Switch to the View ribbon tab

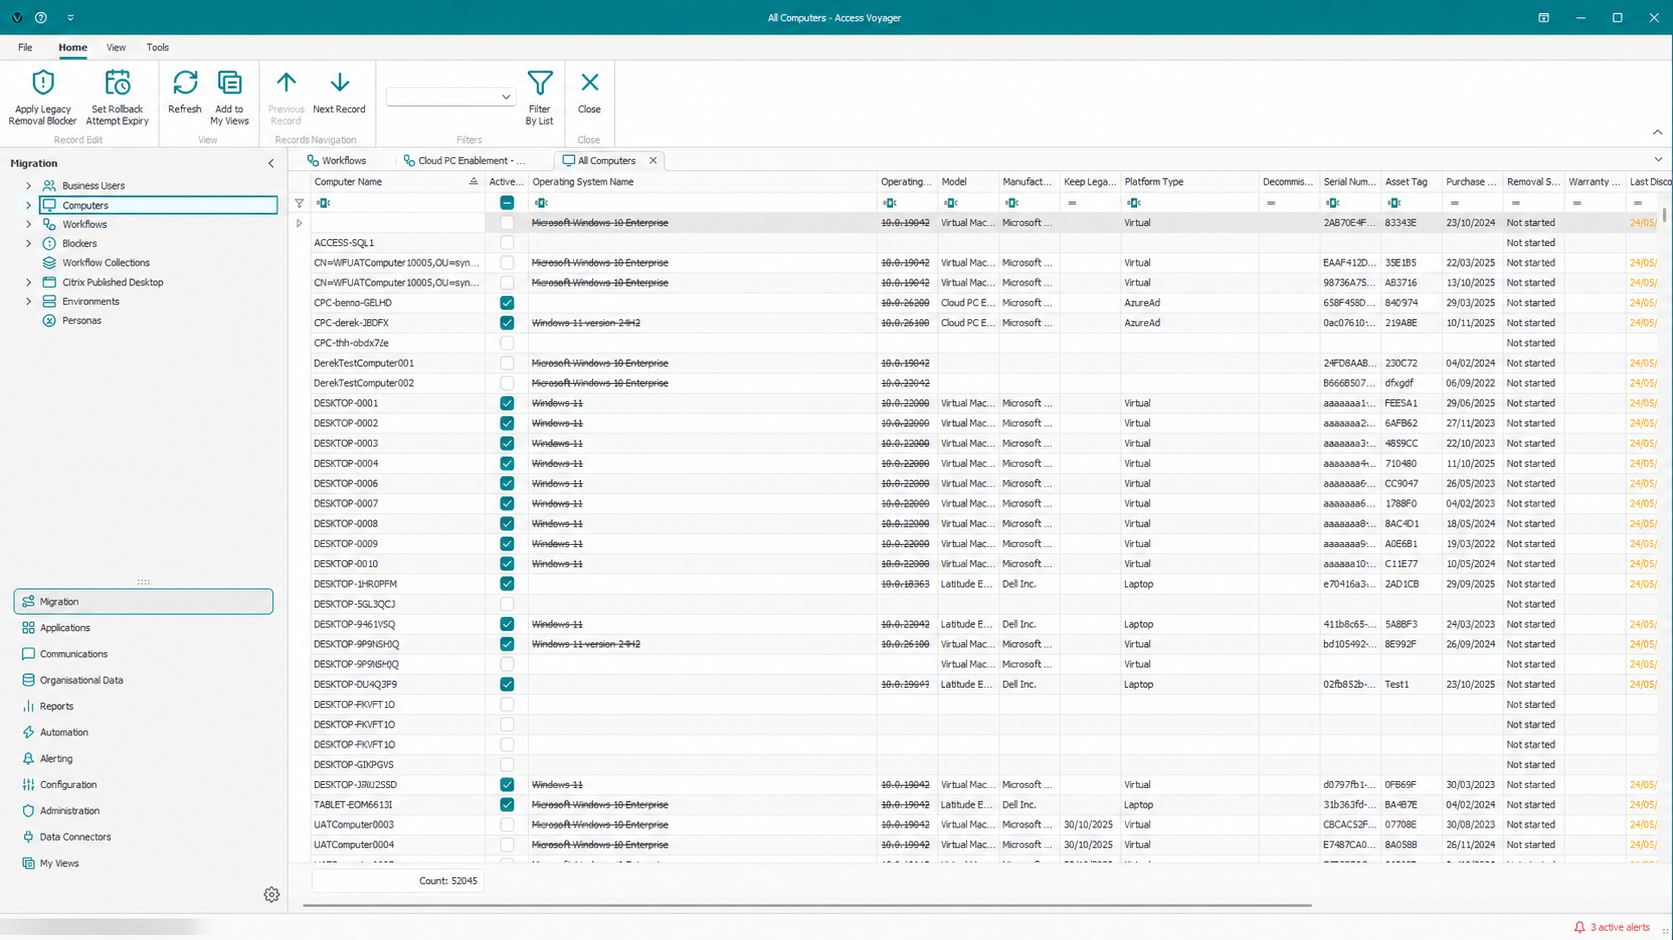(116, 47)
